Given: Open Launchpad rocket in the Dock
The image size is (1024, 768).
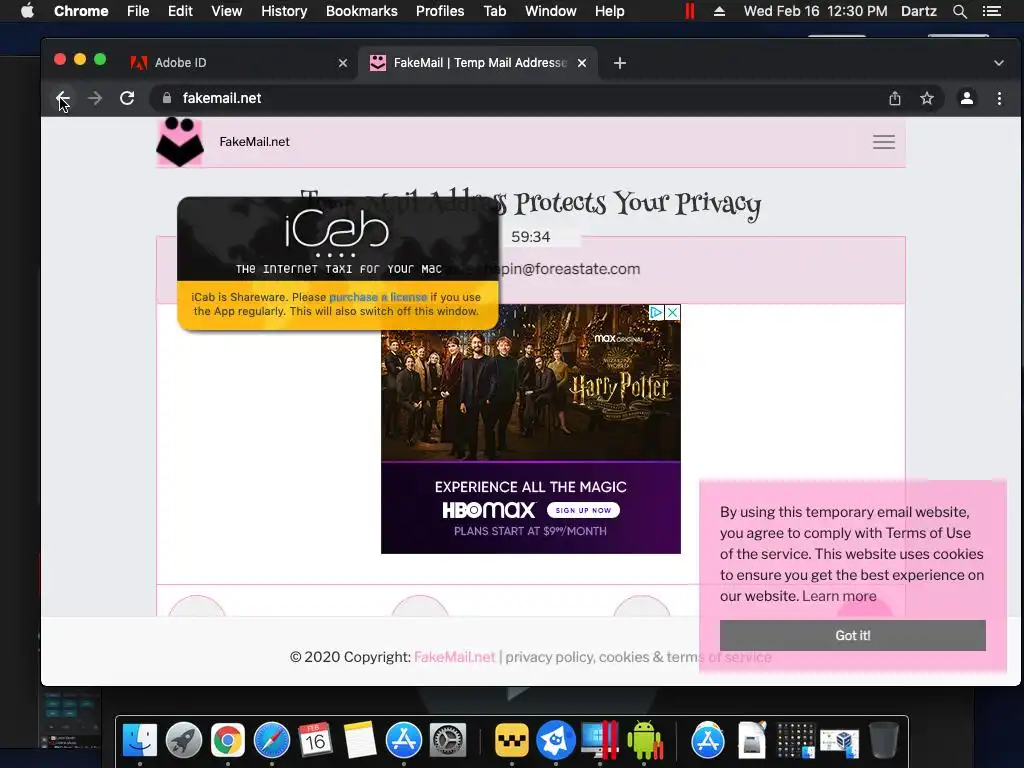Looking at the screenshot, I should (184, 741).
